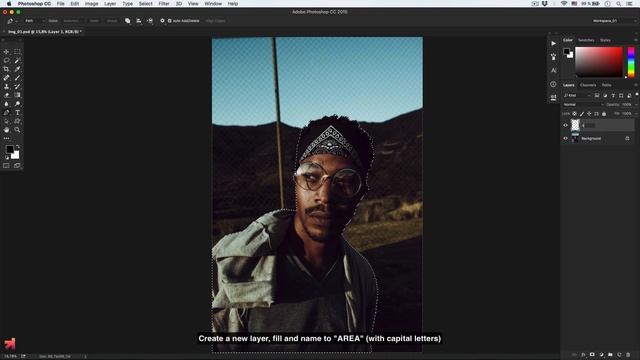The width and height of the screenshot is (640, 360).
Task: Reset default foreground and background colors
Action: coord(7,158)
